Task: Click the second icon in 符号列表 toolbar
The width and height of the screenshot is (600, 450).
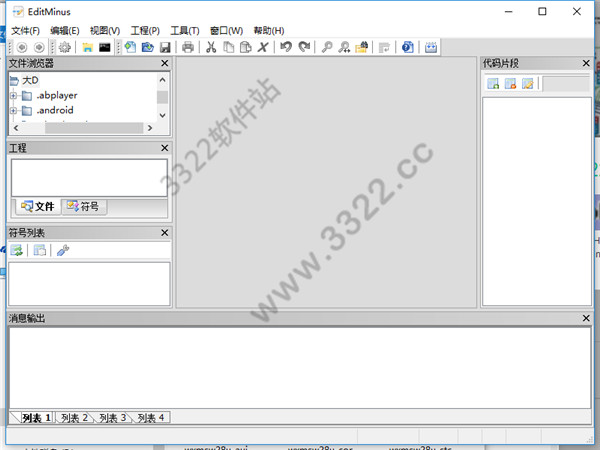Action: [39, 251]
